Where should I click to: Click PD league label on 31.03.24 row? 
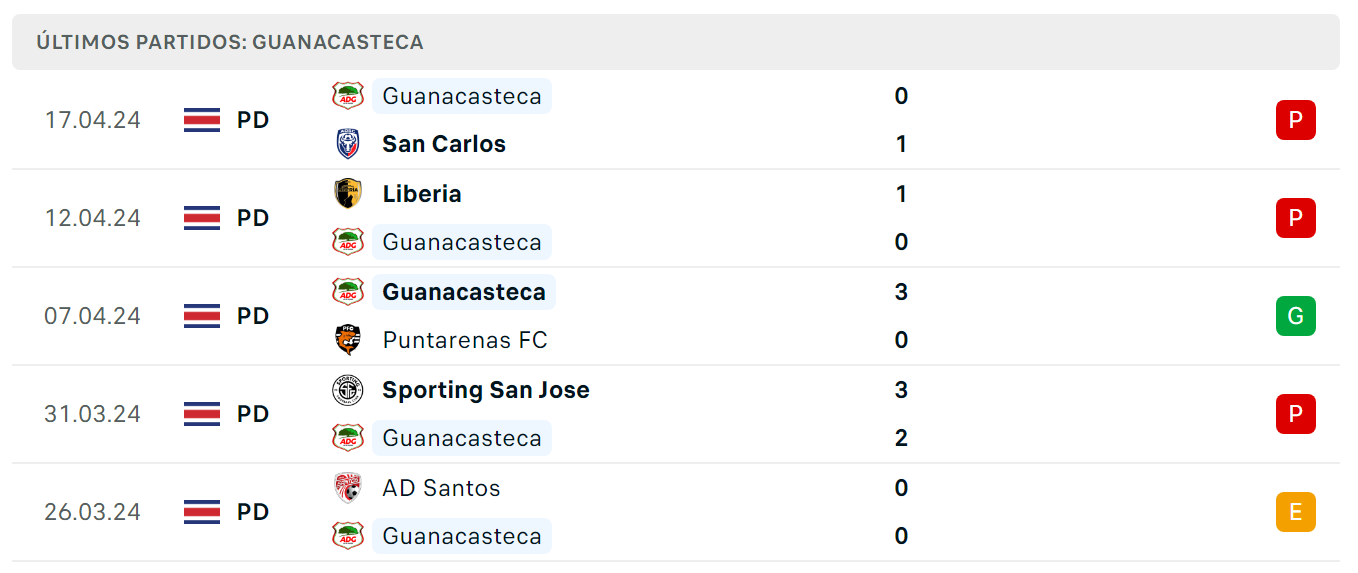[253, 414]
